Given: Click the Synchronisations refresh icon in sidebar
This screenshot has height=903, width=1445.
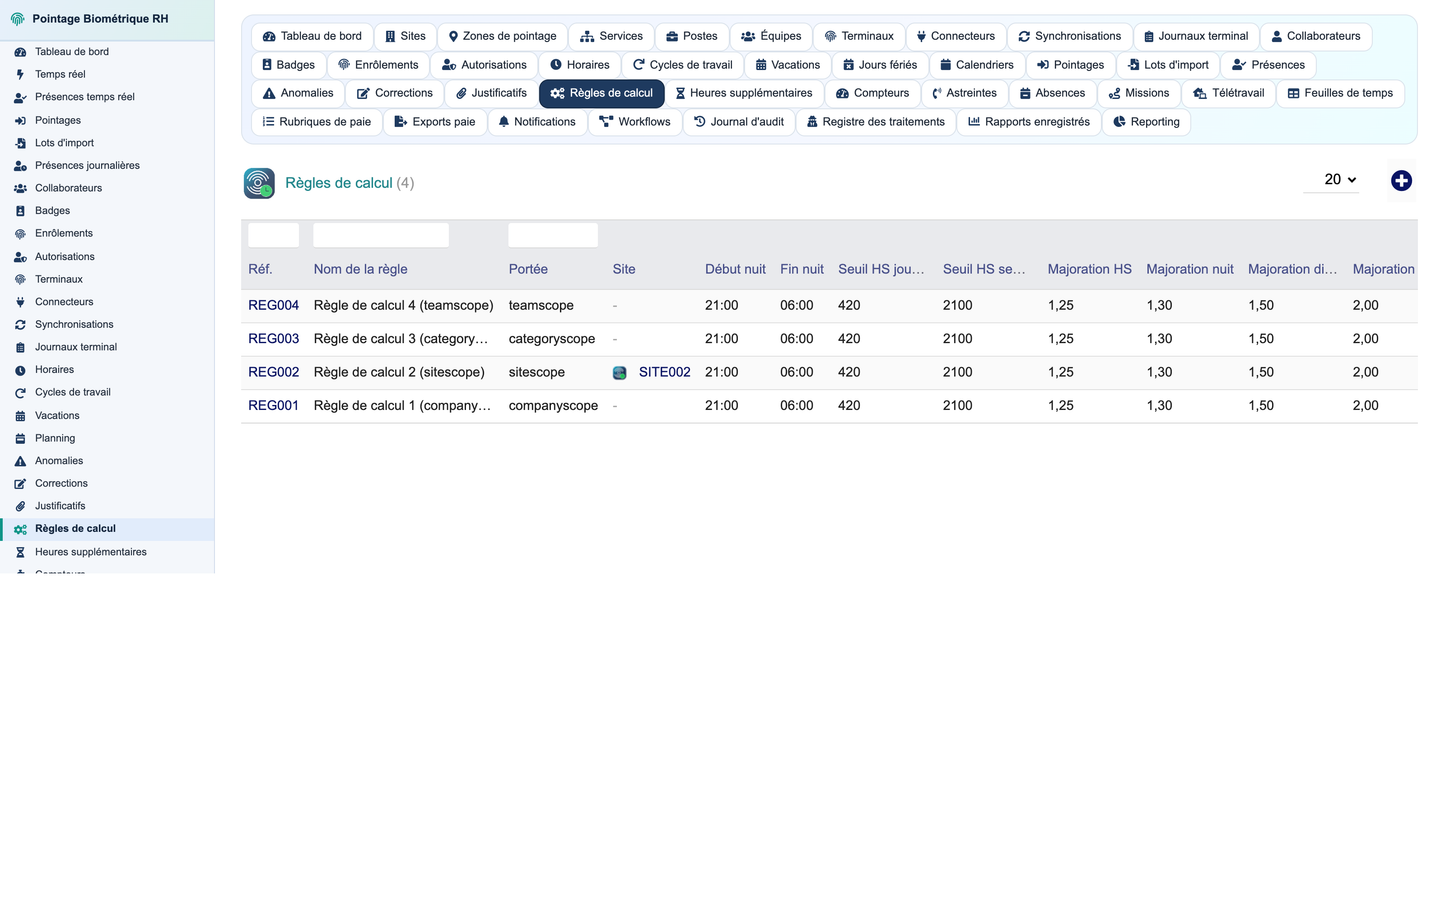Looking at the screenshot, I should click(20, 325).
